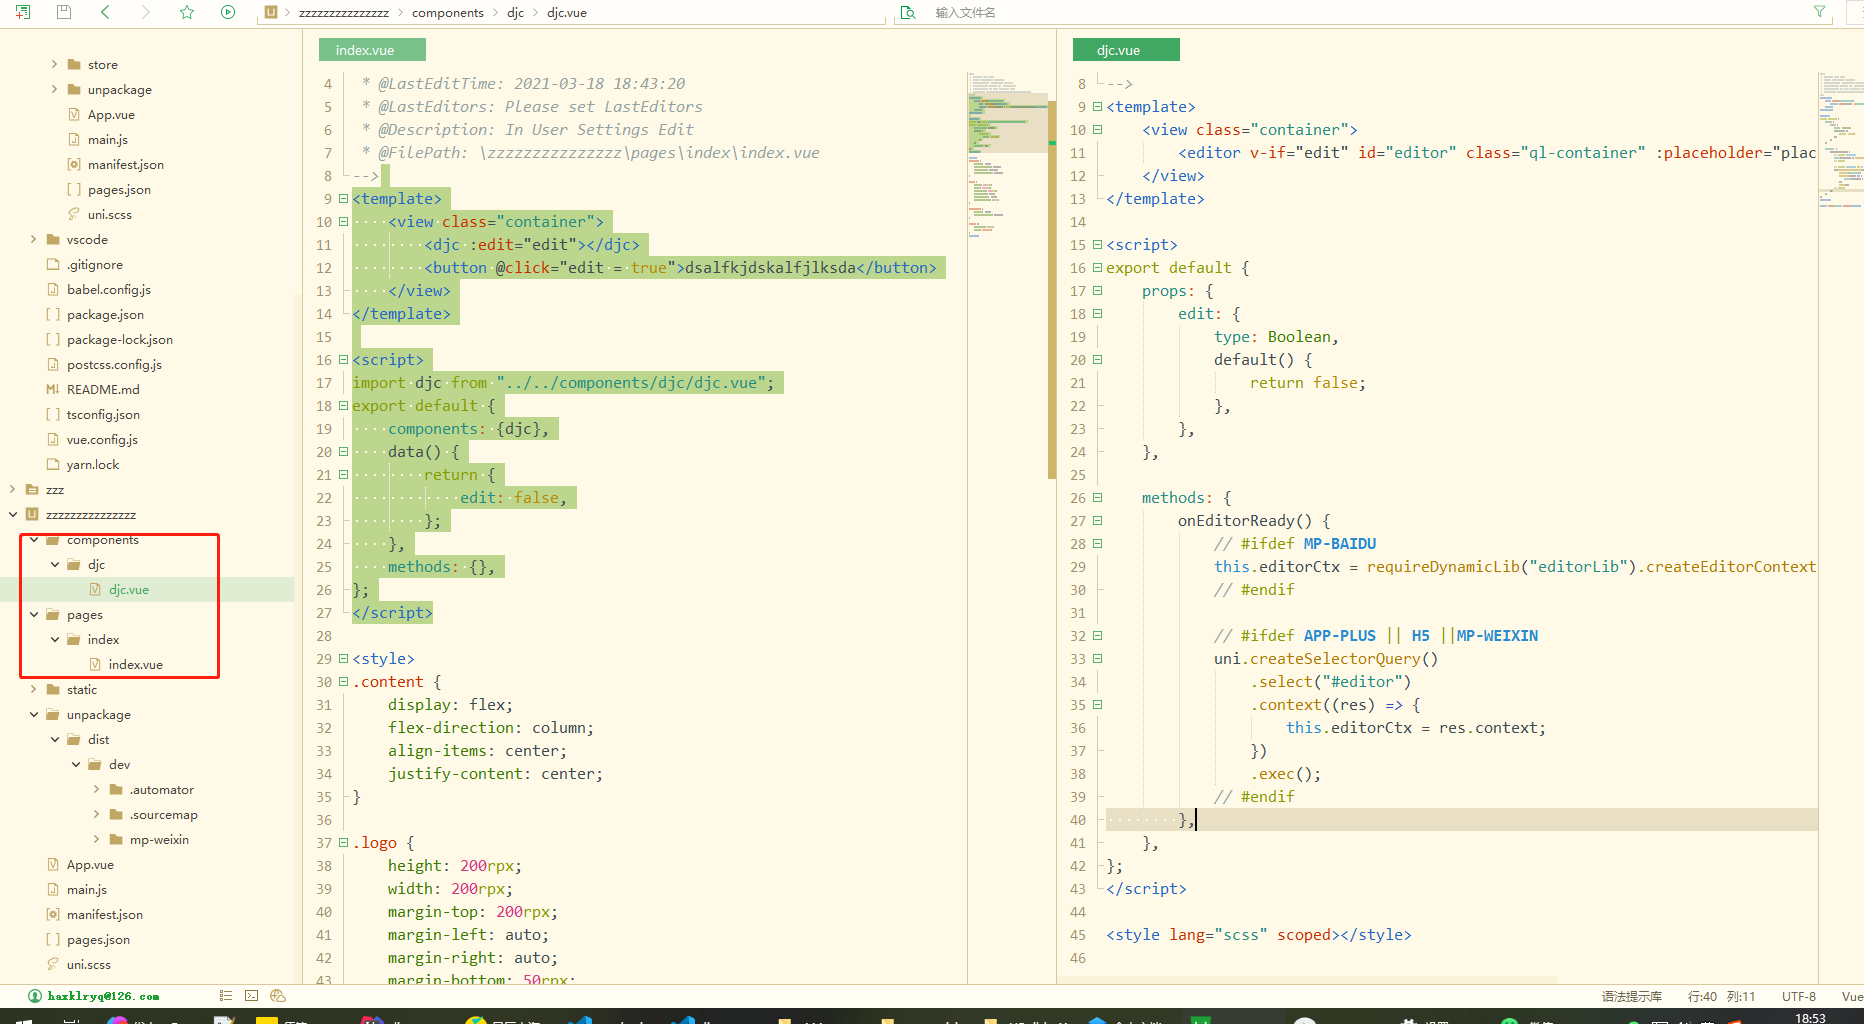Click 'zzzzzzzzzzzzzzz' in the breadcrumb path
The width and height of the screenshot is (1864, 1024).
click(x=343, y=13)
